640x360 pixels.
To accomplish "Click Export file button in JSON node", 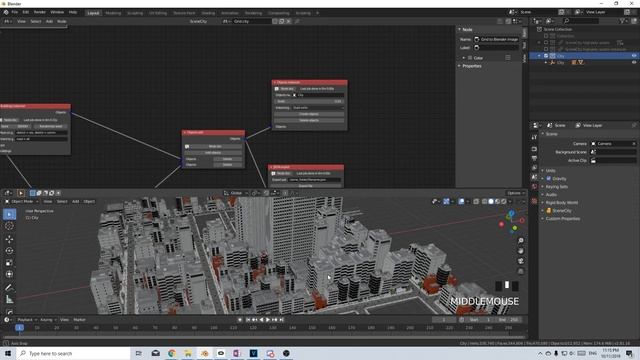I will coord(306,186).
